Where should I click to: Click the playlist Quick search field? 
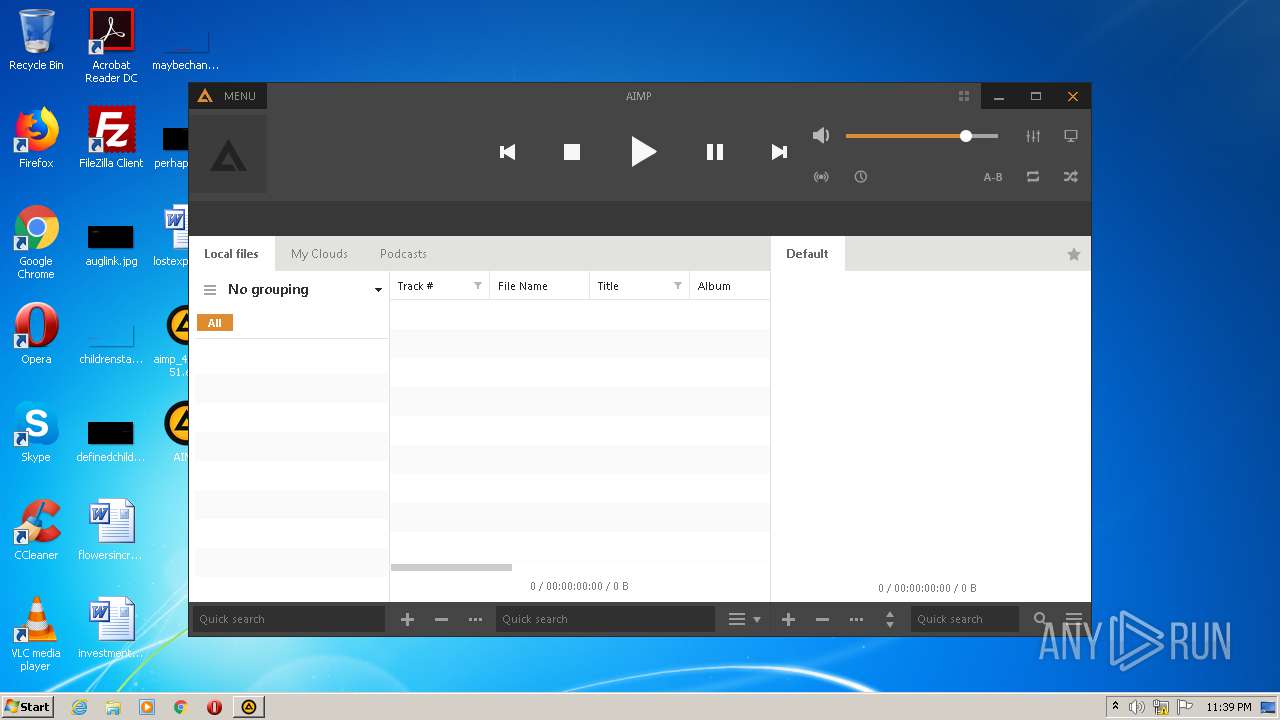point(964,619)
